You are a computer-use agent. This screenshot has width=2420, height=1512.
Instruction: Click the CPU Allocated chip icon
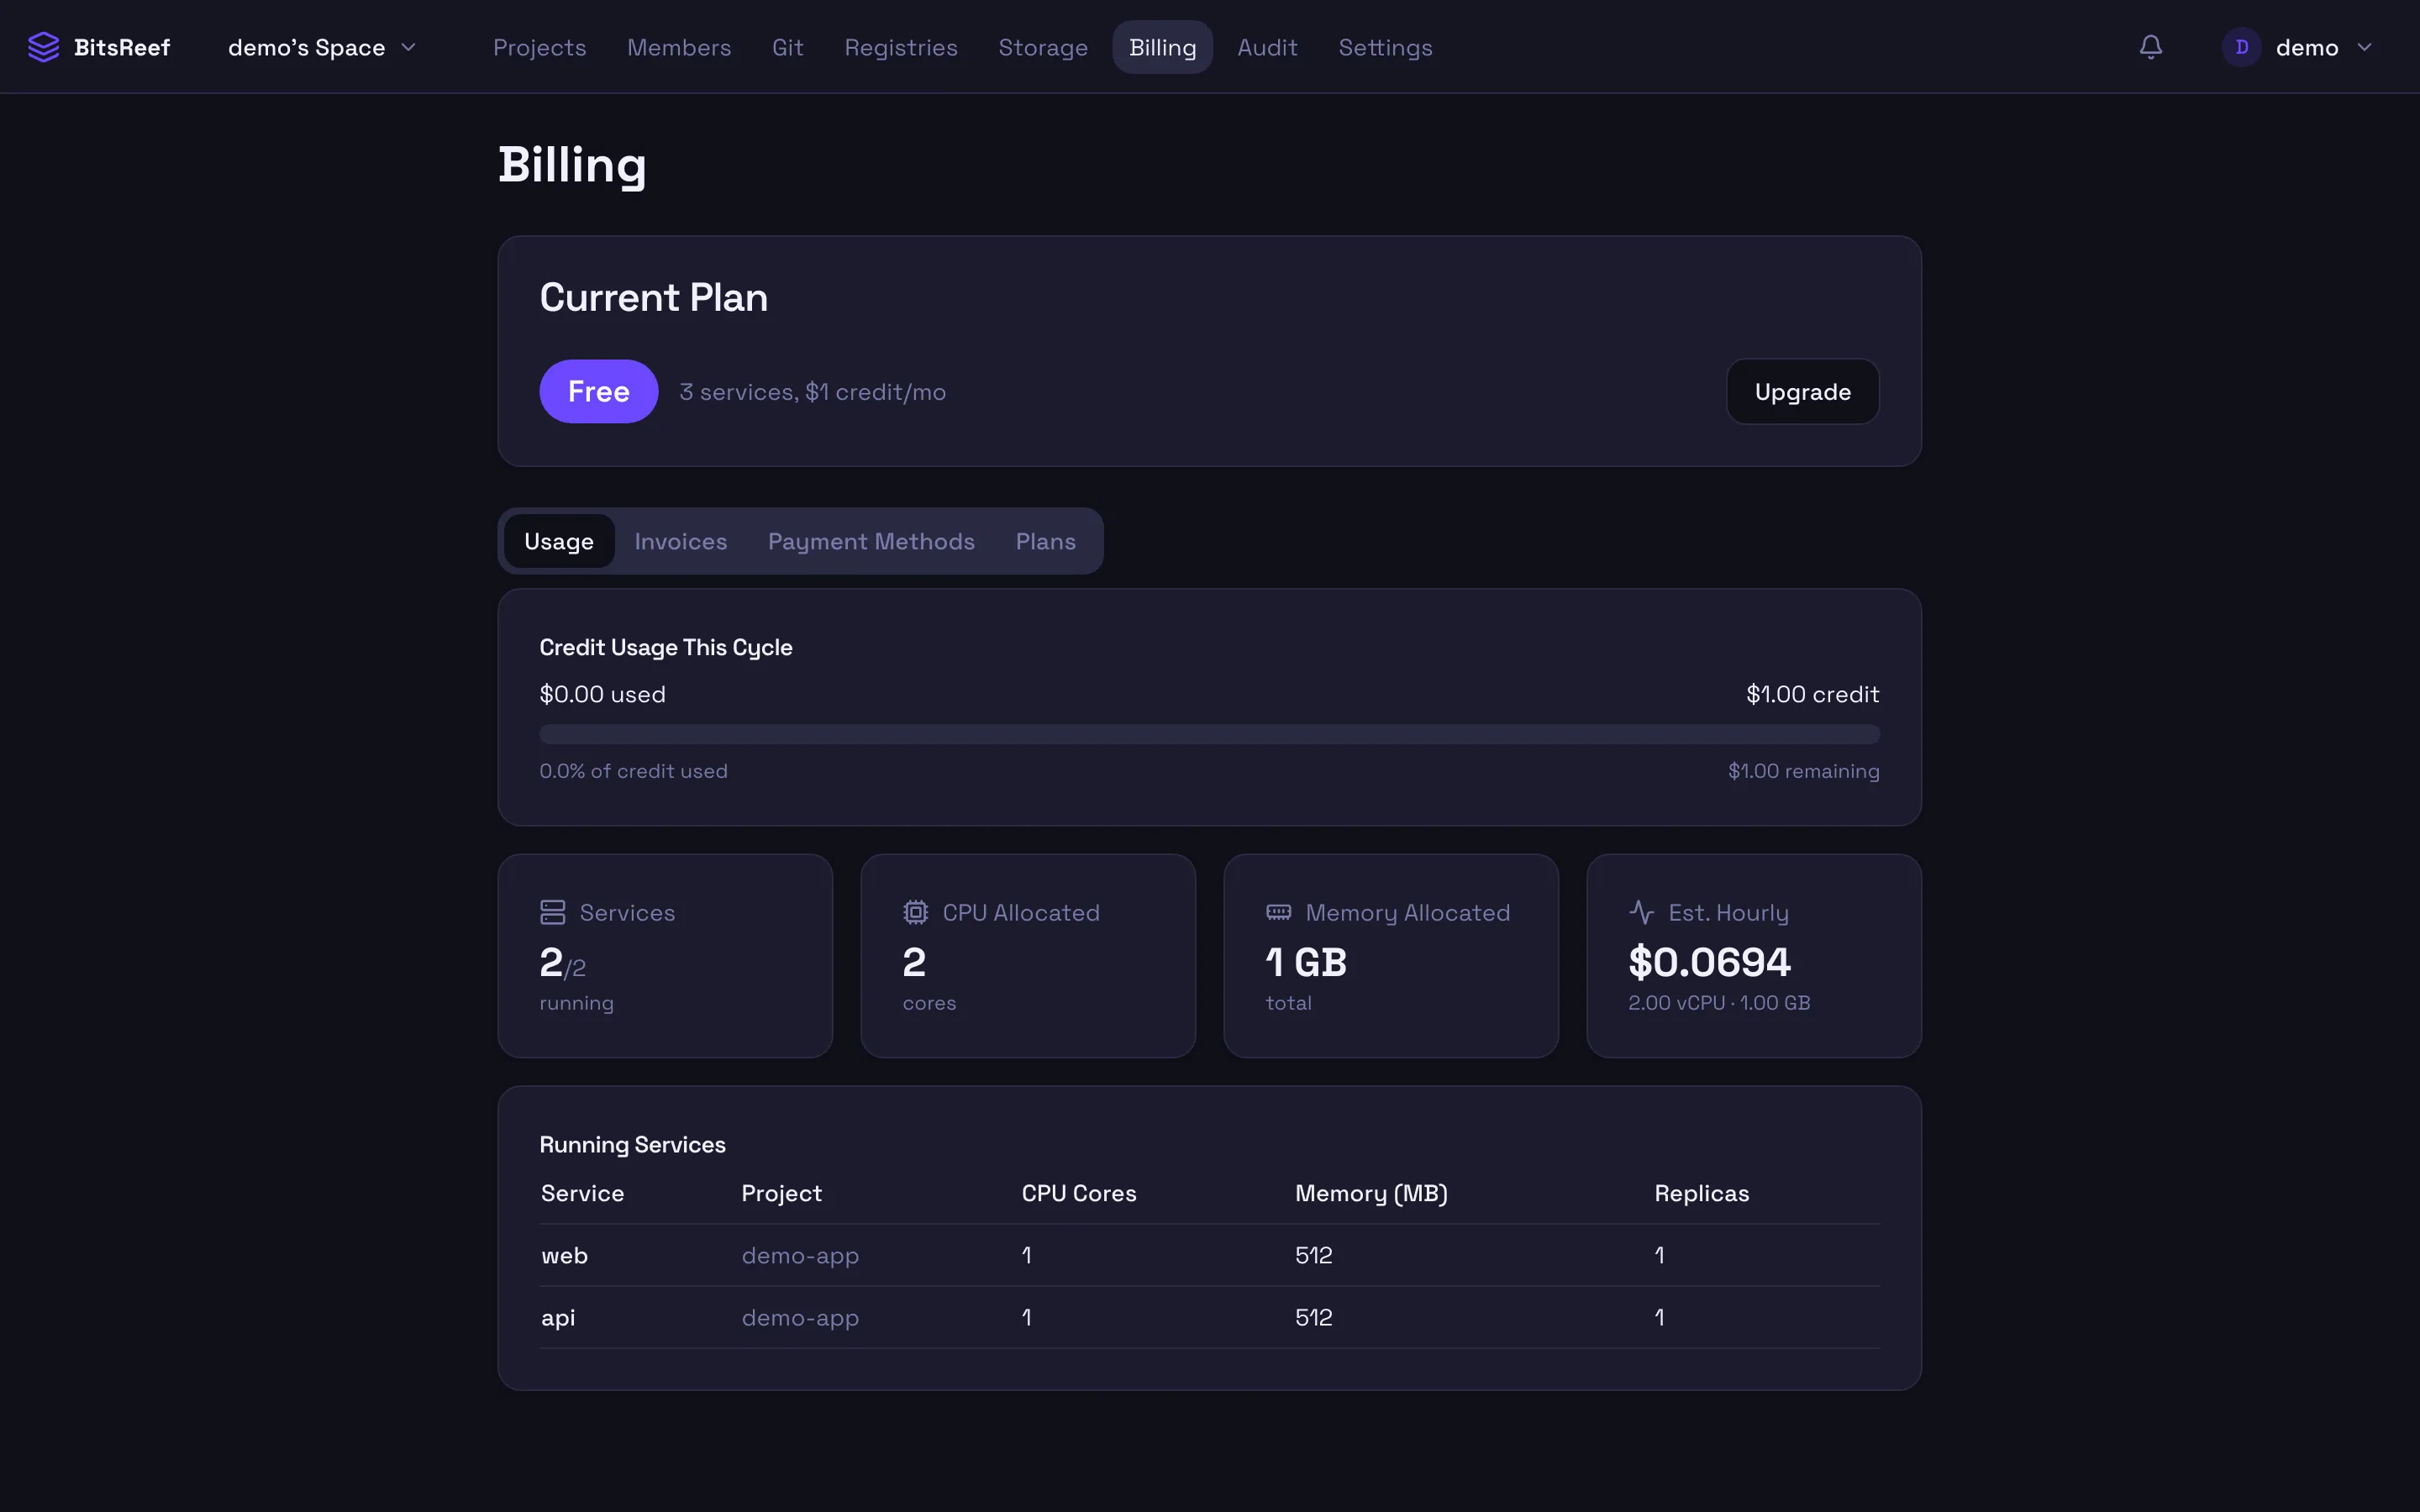916,912
